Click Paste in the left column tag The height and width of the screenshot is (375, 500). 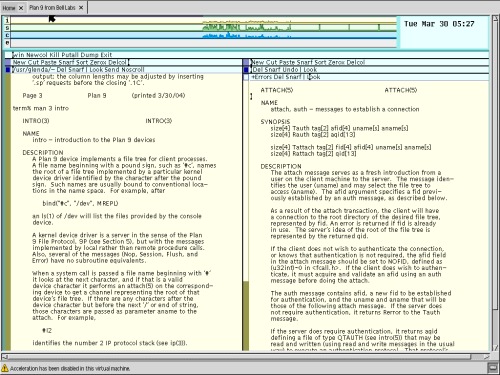click(x=49, y=62)
